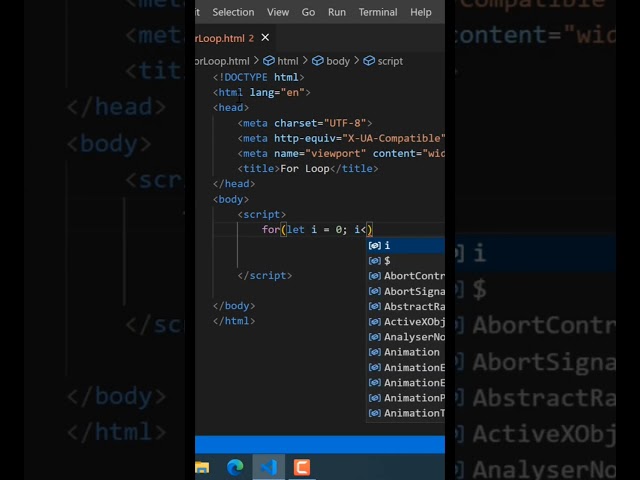Click the meta name viewport line
The height and width of the screenshot is (480, 640).
point(341,153)
